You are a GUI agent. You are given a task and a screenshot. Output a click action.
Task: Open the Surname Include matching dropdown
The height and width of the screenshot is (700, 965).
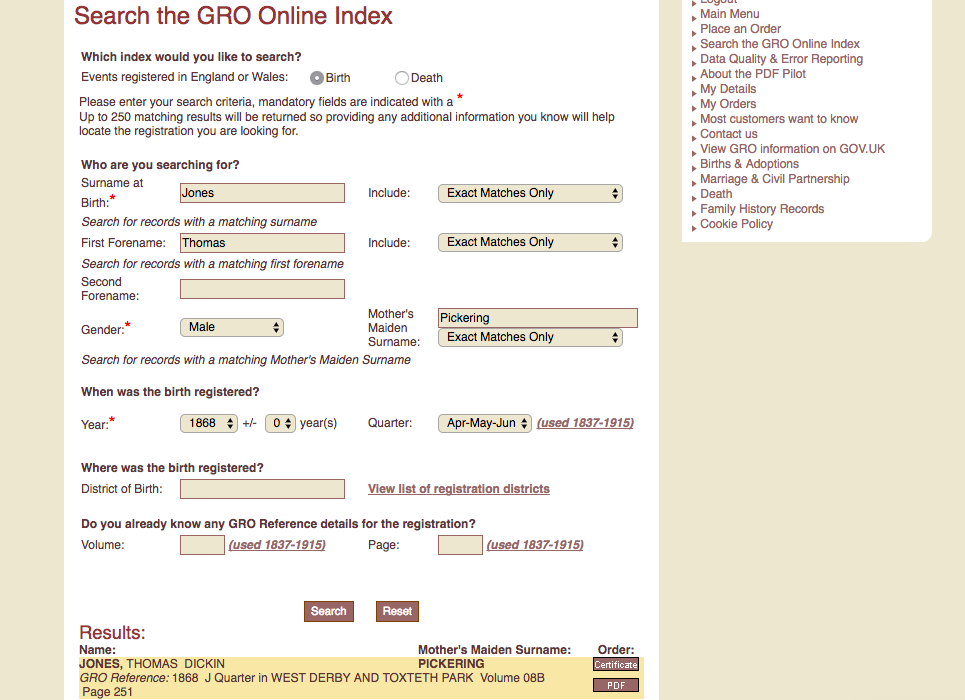(x=530, y=193)
